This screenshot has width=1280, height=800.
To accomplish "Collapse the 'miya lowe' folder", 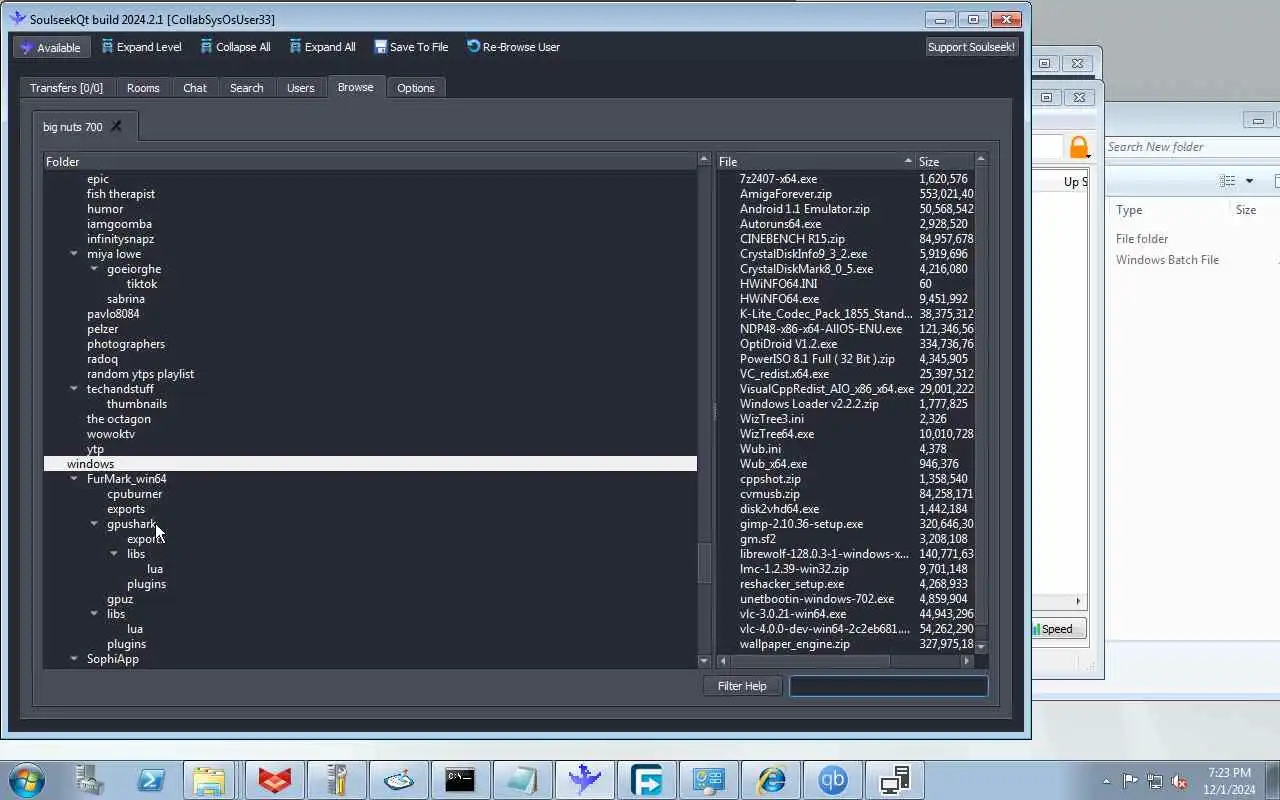I will pos(74,254).
